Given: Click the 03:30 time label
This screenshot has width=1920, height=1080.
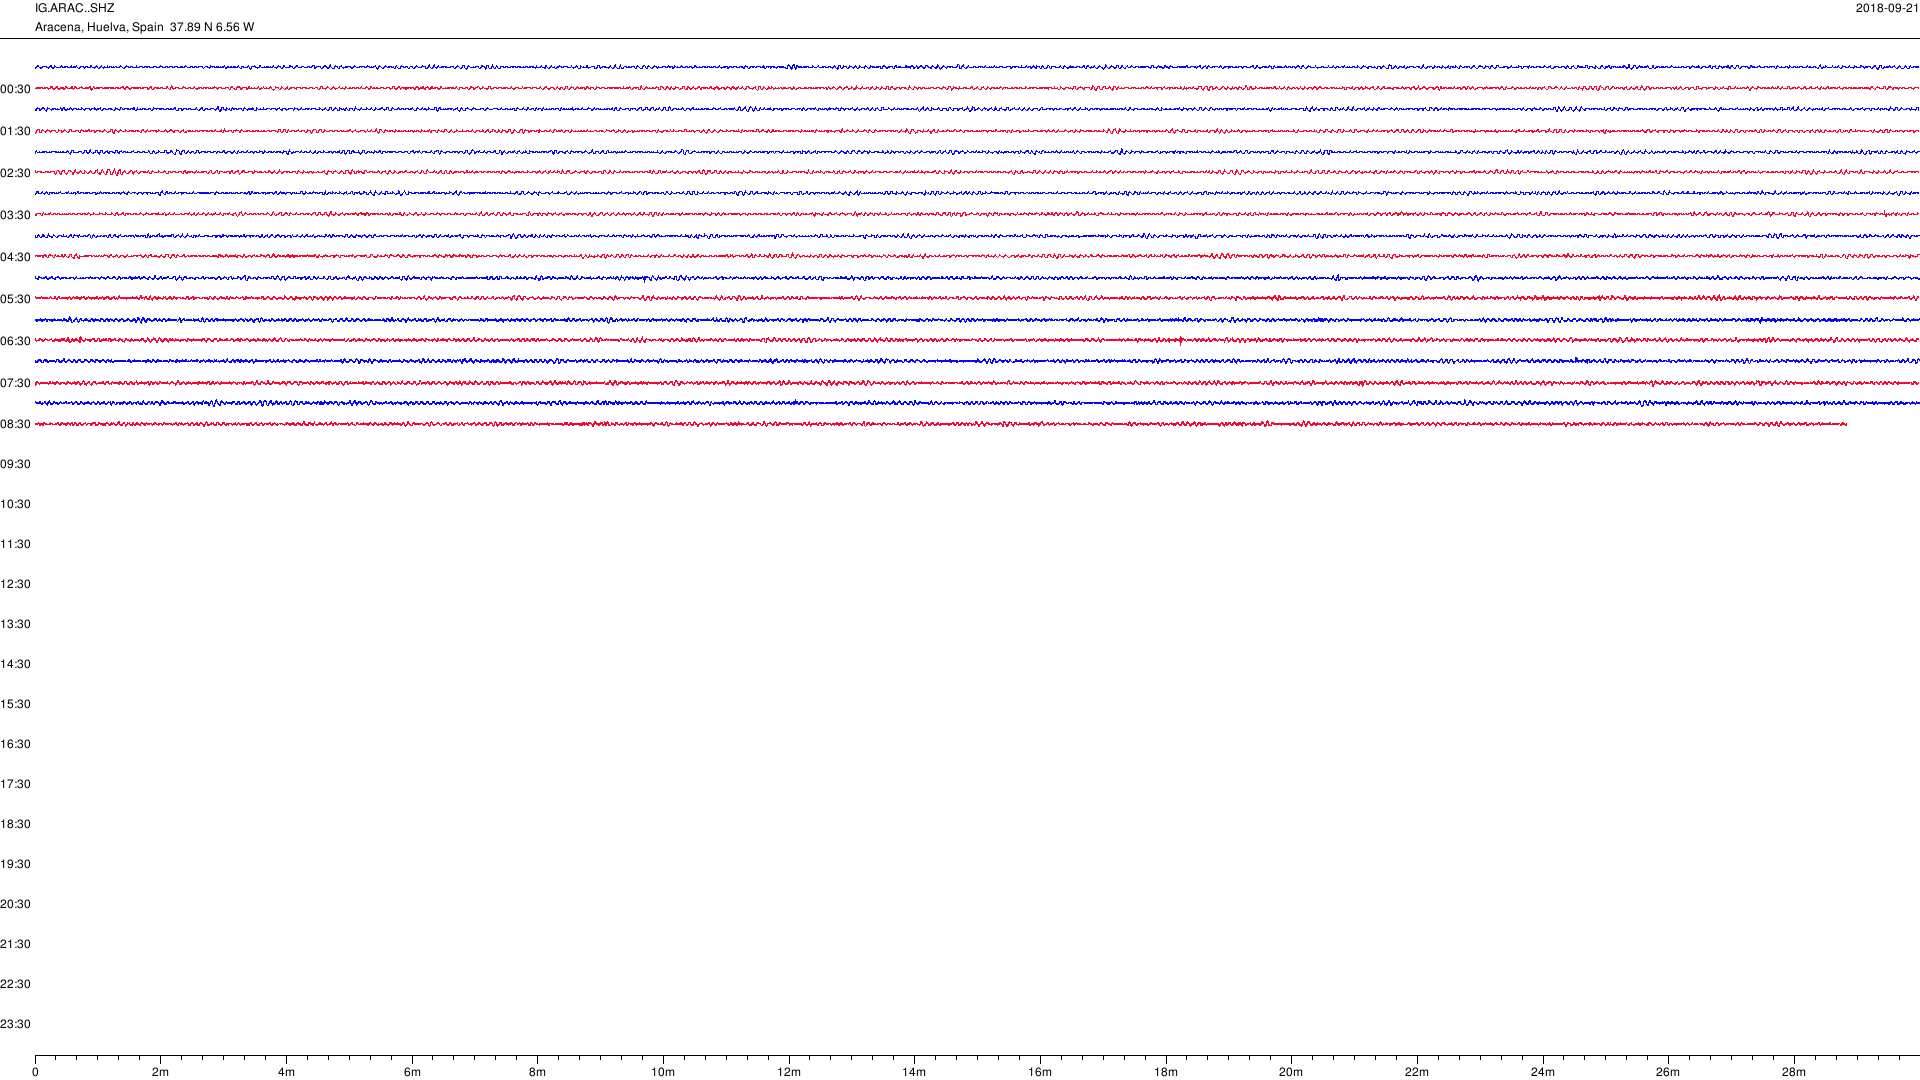Looking at the screenshot, I should click(15, 215).
